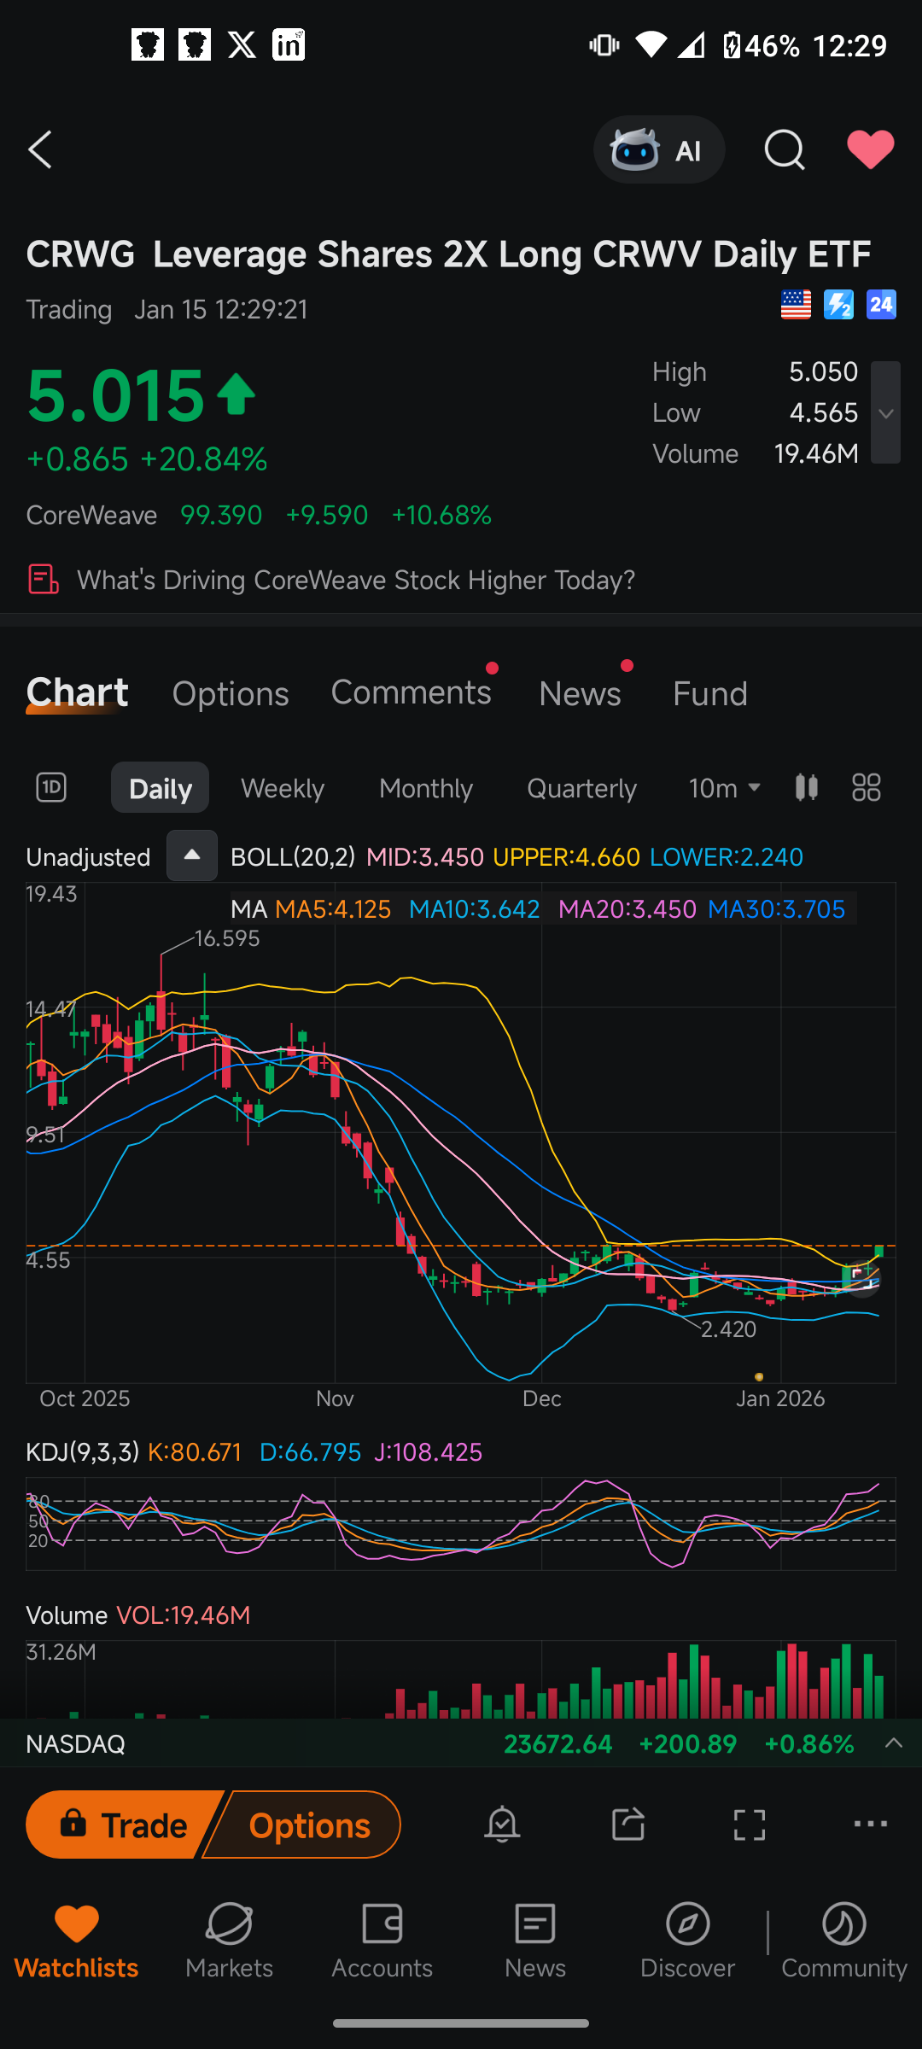Open the Accounts bottom tab
The width and height of the screenshot is (922, 2049).
pos(382,1941)
